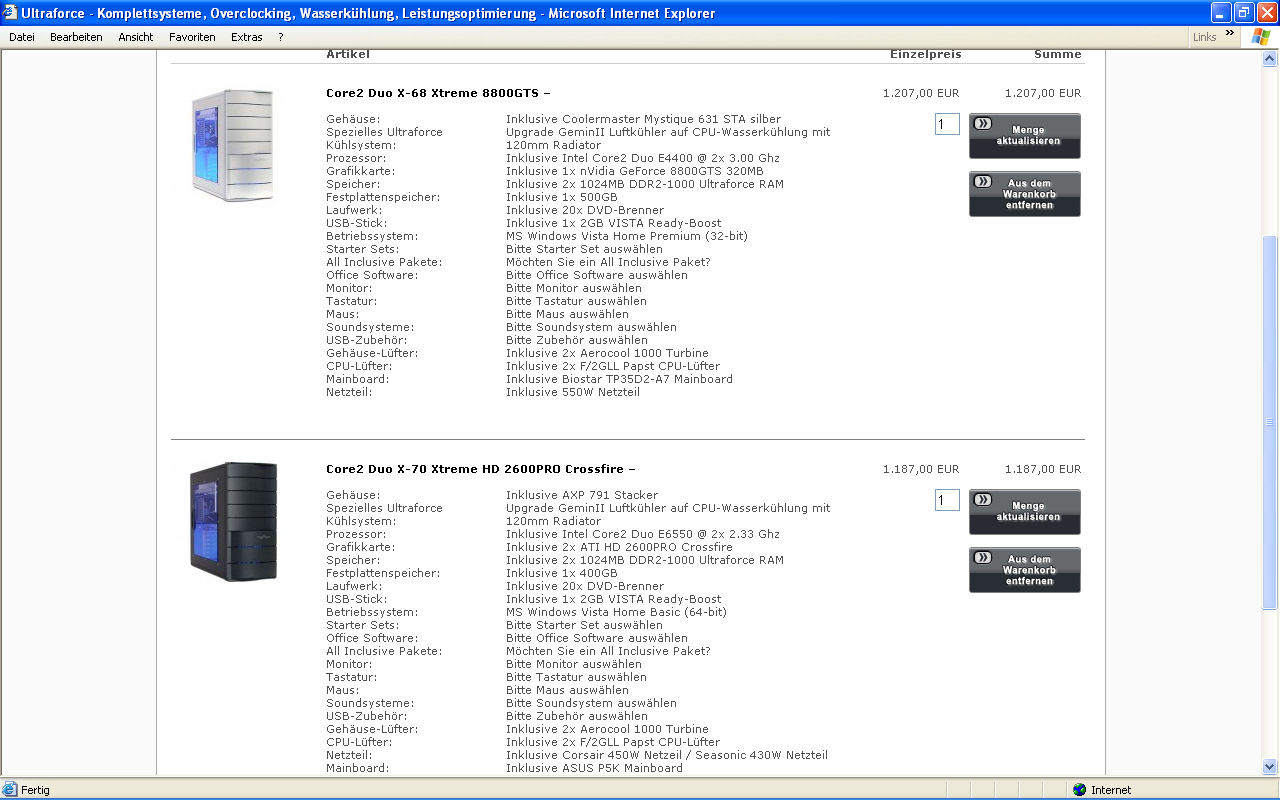Image resolution: width=1280 pixels, height=800 pixels.
Task: Update quantity for Core2 Duo X-68 Xtreme
Action: pyautogui.click(x=1024, y=136)
